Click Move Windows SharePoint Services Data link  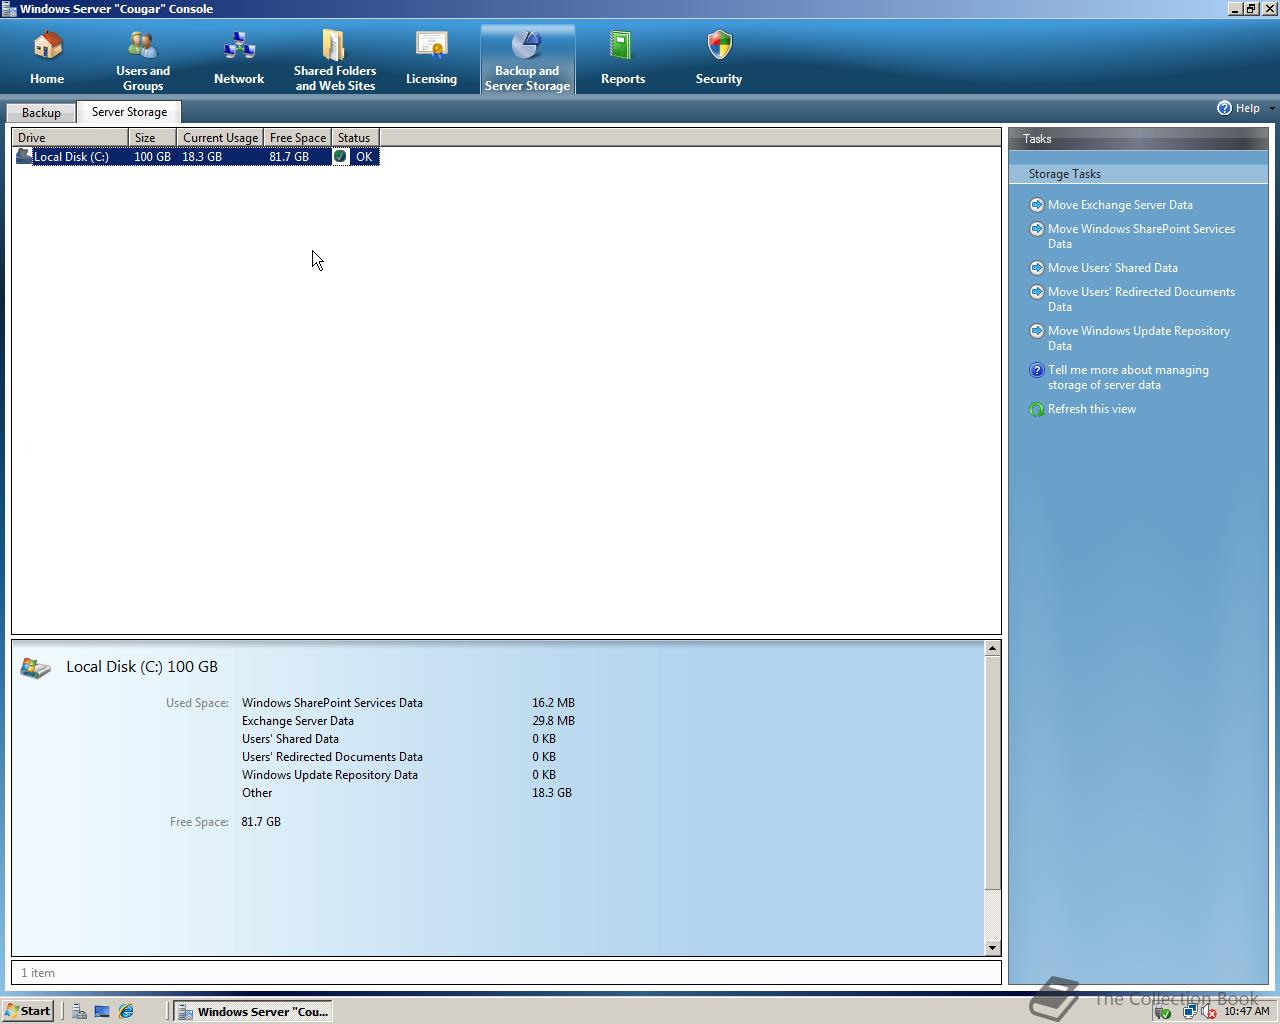1141,236
